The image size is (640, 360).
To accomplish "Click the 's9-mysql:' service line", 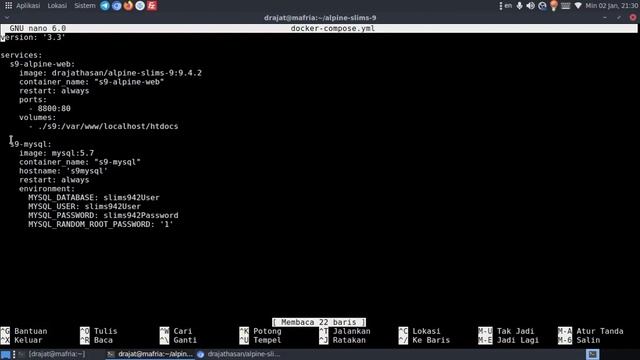I will click(x=31, y=144).
